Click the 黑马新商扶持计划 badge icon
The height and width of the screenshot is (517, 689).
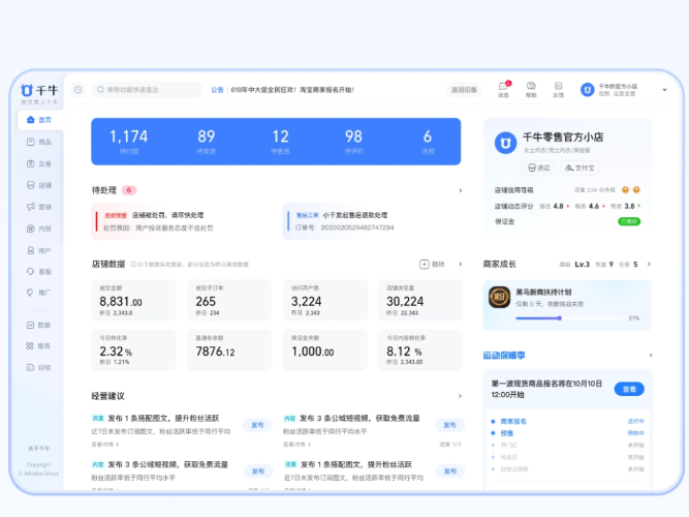(x=500, y=297)
